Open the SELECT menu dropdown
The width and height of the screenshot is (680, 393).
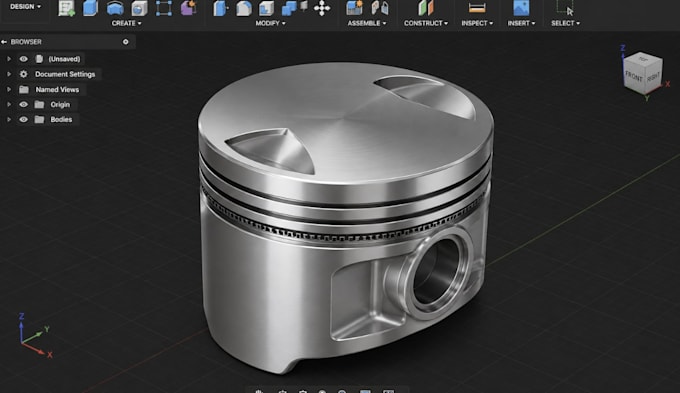click(x=565, y=23)
